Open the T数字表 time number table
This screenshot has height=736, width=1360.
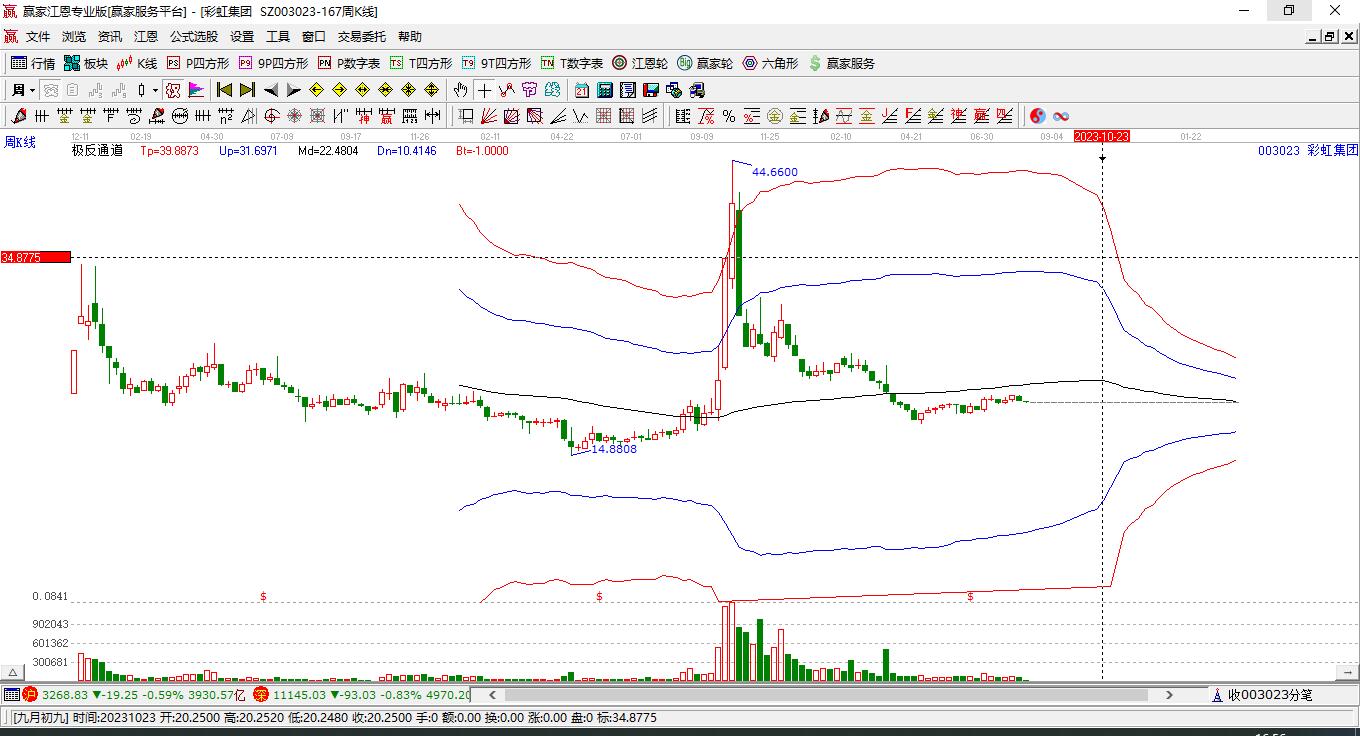tap(572, 63)
